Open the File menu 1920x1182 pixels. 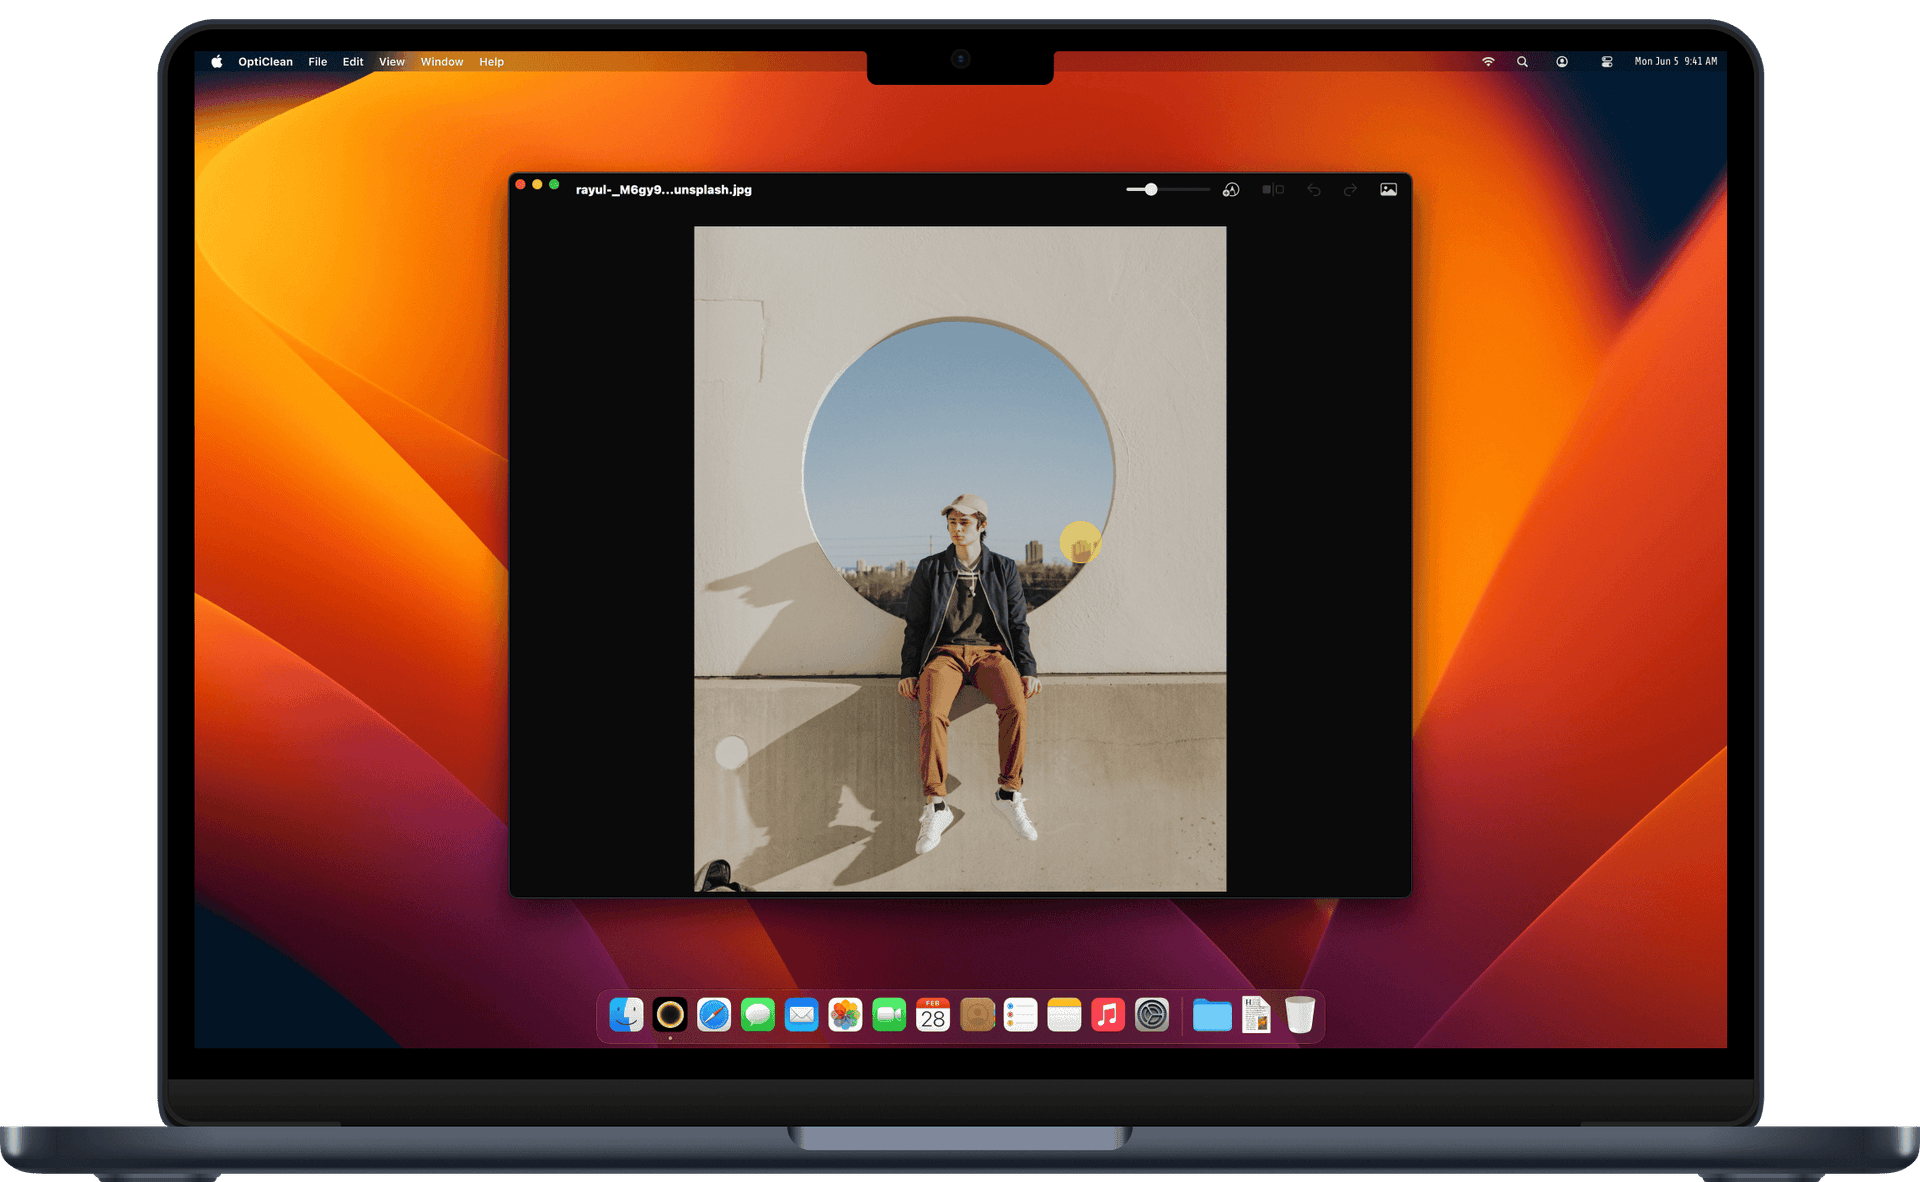point(317,62)
